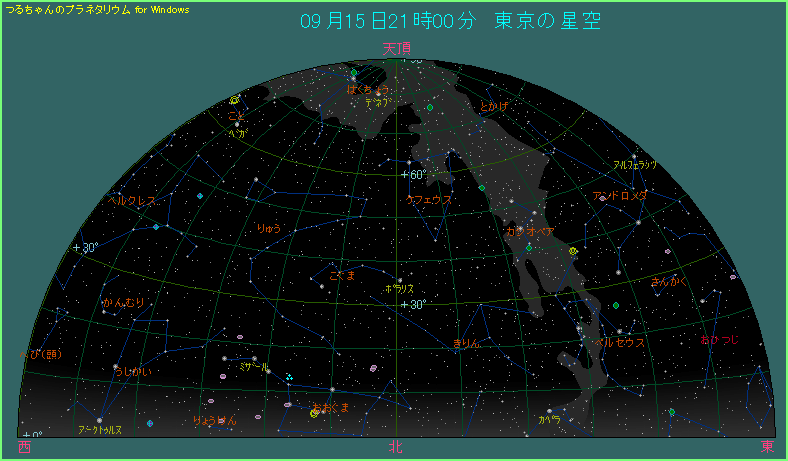Select the Polaris (ポラリス) star label

click(x=399, y=288)
